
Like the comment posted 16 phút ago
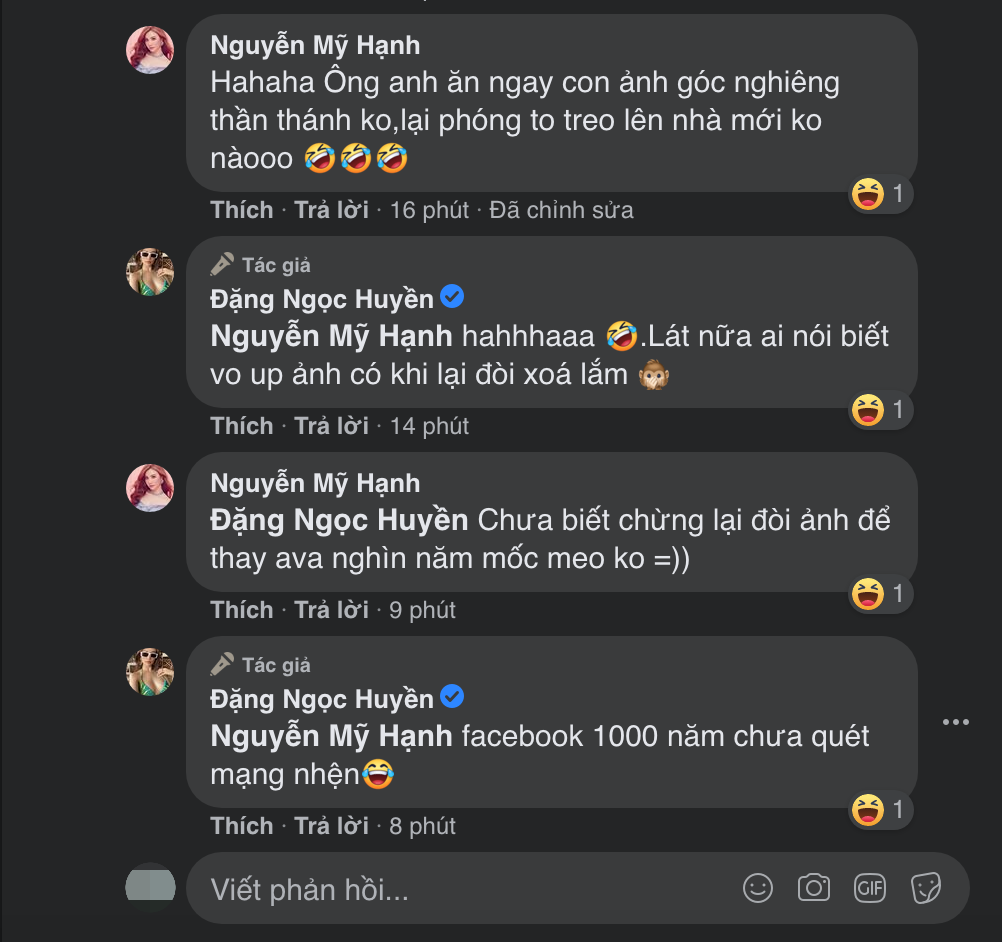242,210
